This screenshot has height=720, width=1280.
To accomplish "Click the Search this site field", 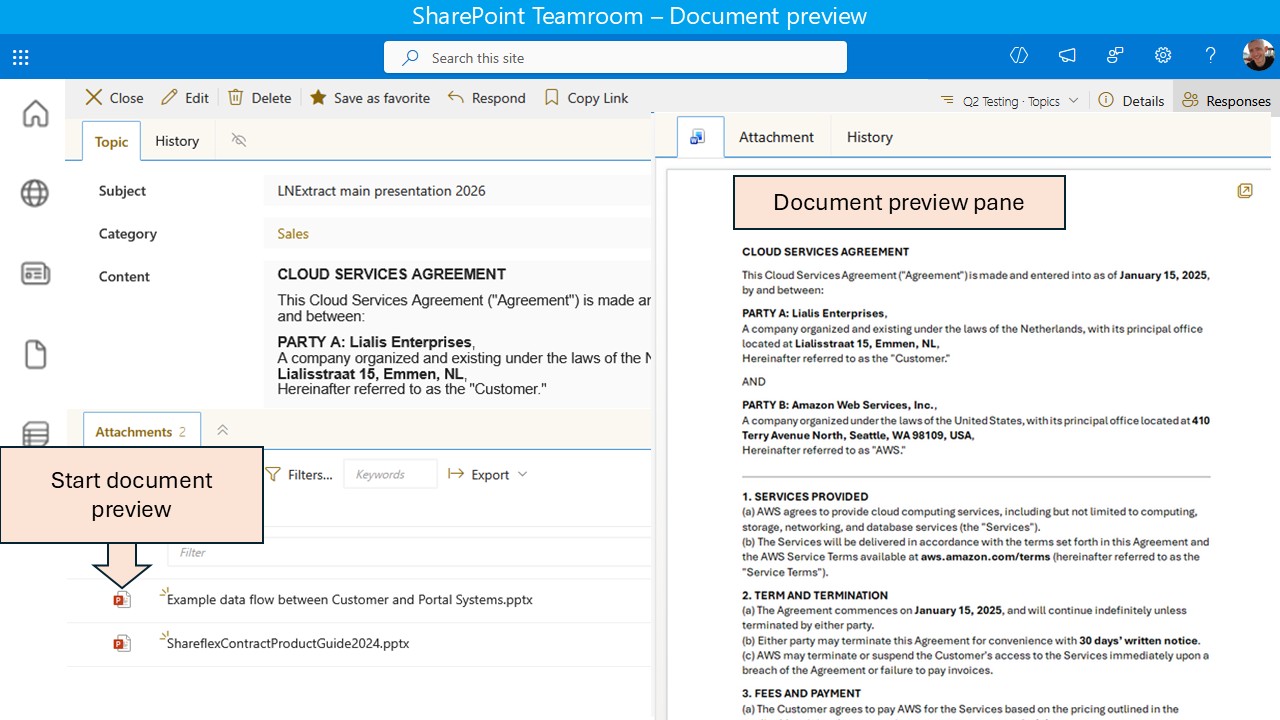I will coord(615,57).
